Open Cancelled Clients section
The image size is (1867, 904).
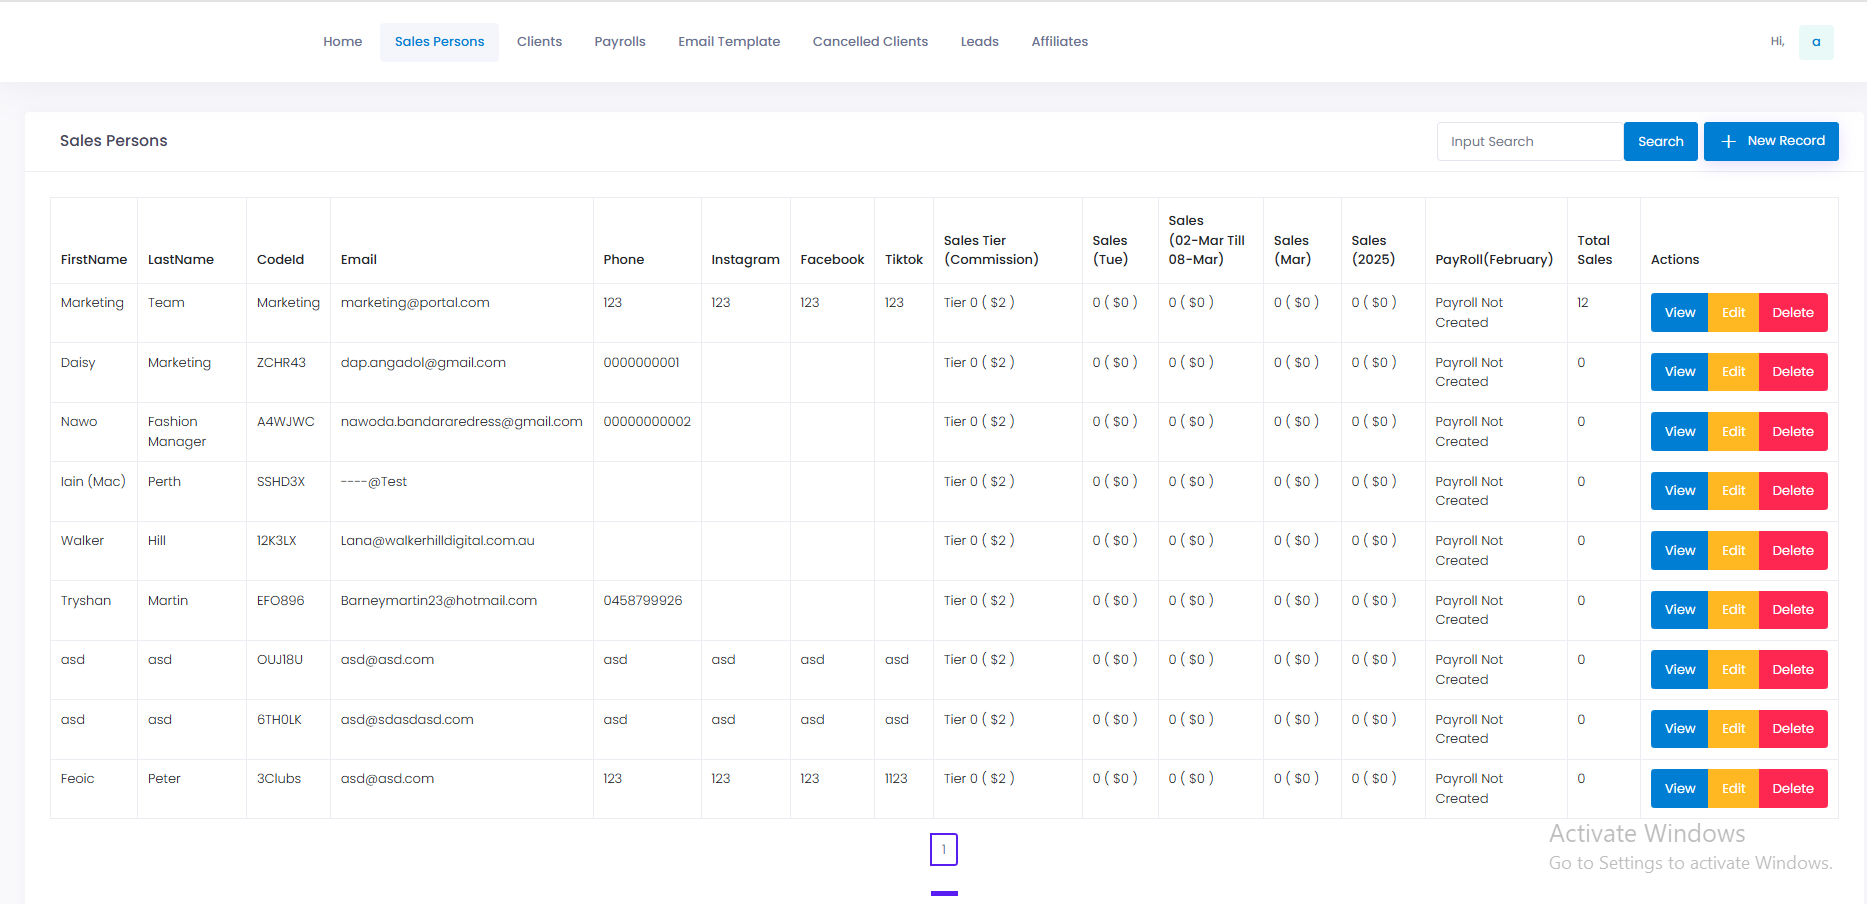coord(869,42)
